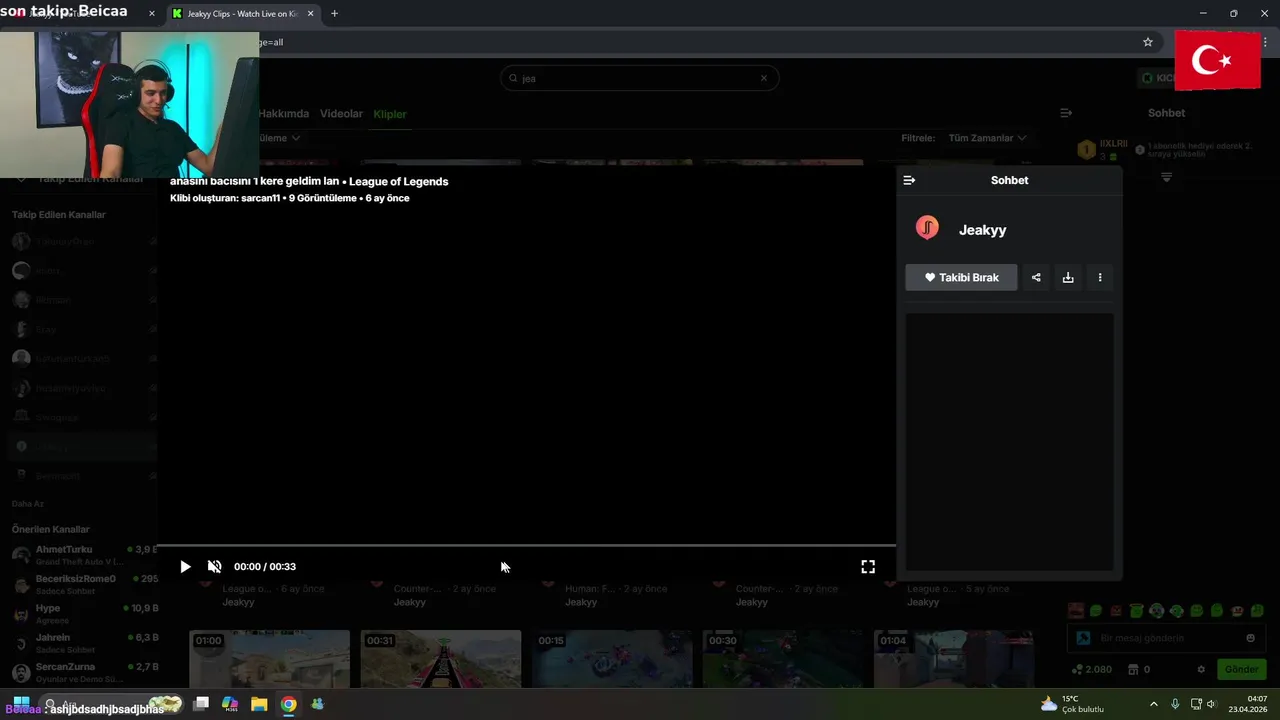Open the Jeakyy avatar in the clip popup
Image resolution: width=1280 pixels, height=720 pixels.
tap(927, 228)
